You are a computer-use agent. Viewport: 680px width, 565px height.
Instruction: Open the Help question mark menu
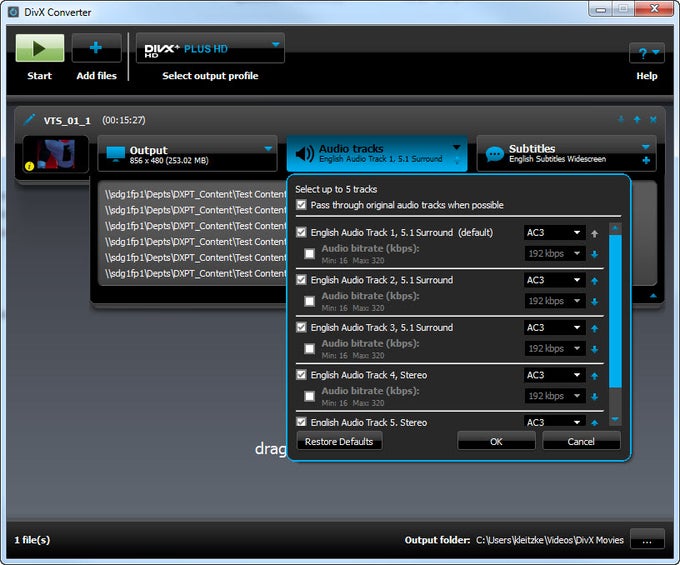click(x=647, y=53)
